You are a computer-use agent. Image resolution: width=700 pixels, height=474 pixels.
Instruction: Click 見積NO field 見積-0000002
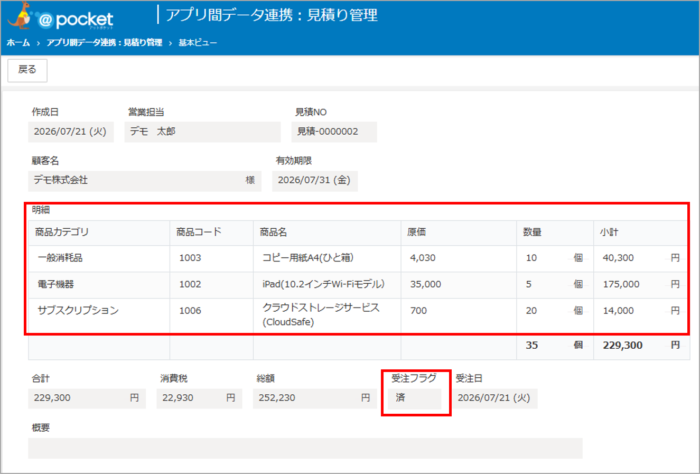click(x=334, y=132)
